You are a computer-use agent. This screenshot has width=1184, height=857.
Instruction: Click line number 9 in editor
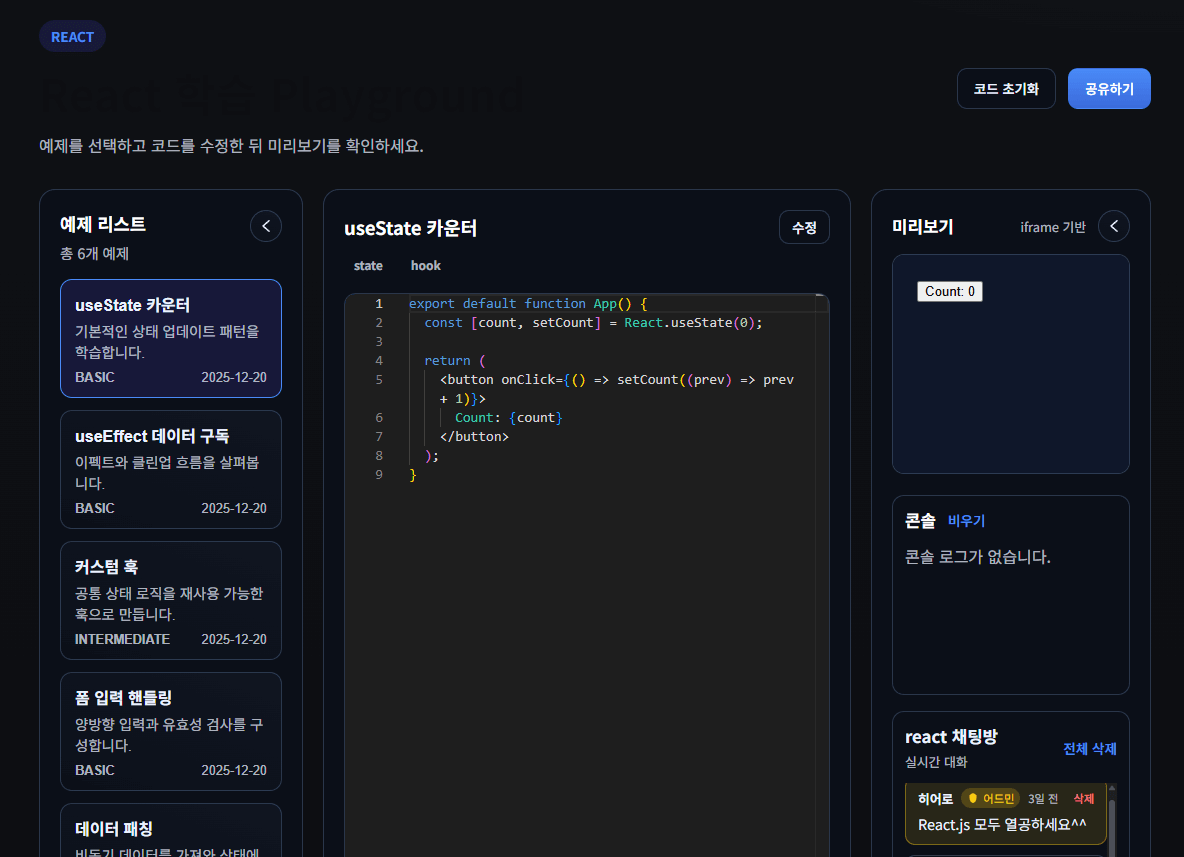tap(379, 475)
